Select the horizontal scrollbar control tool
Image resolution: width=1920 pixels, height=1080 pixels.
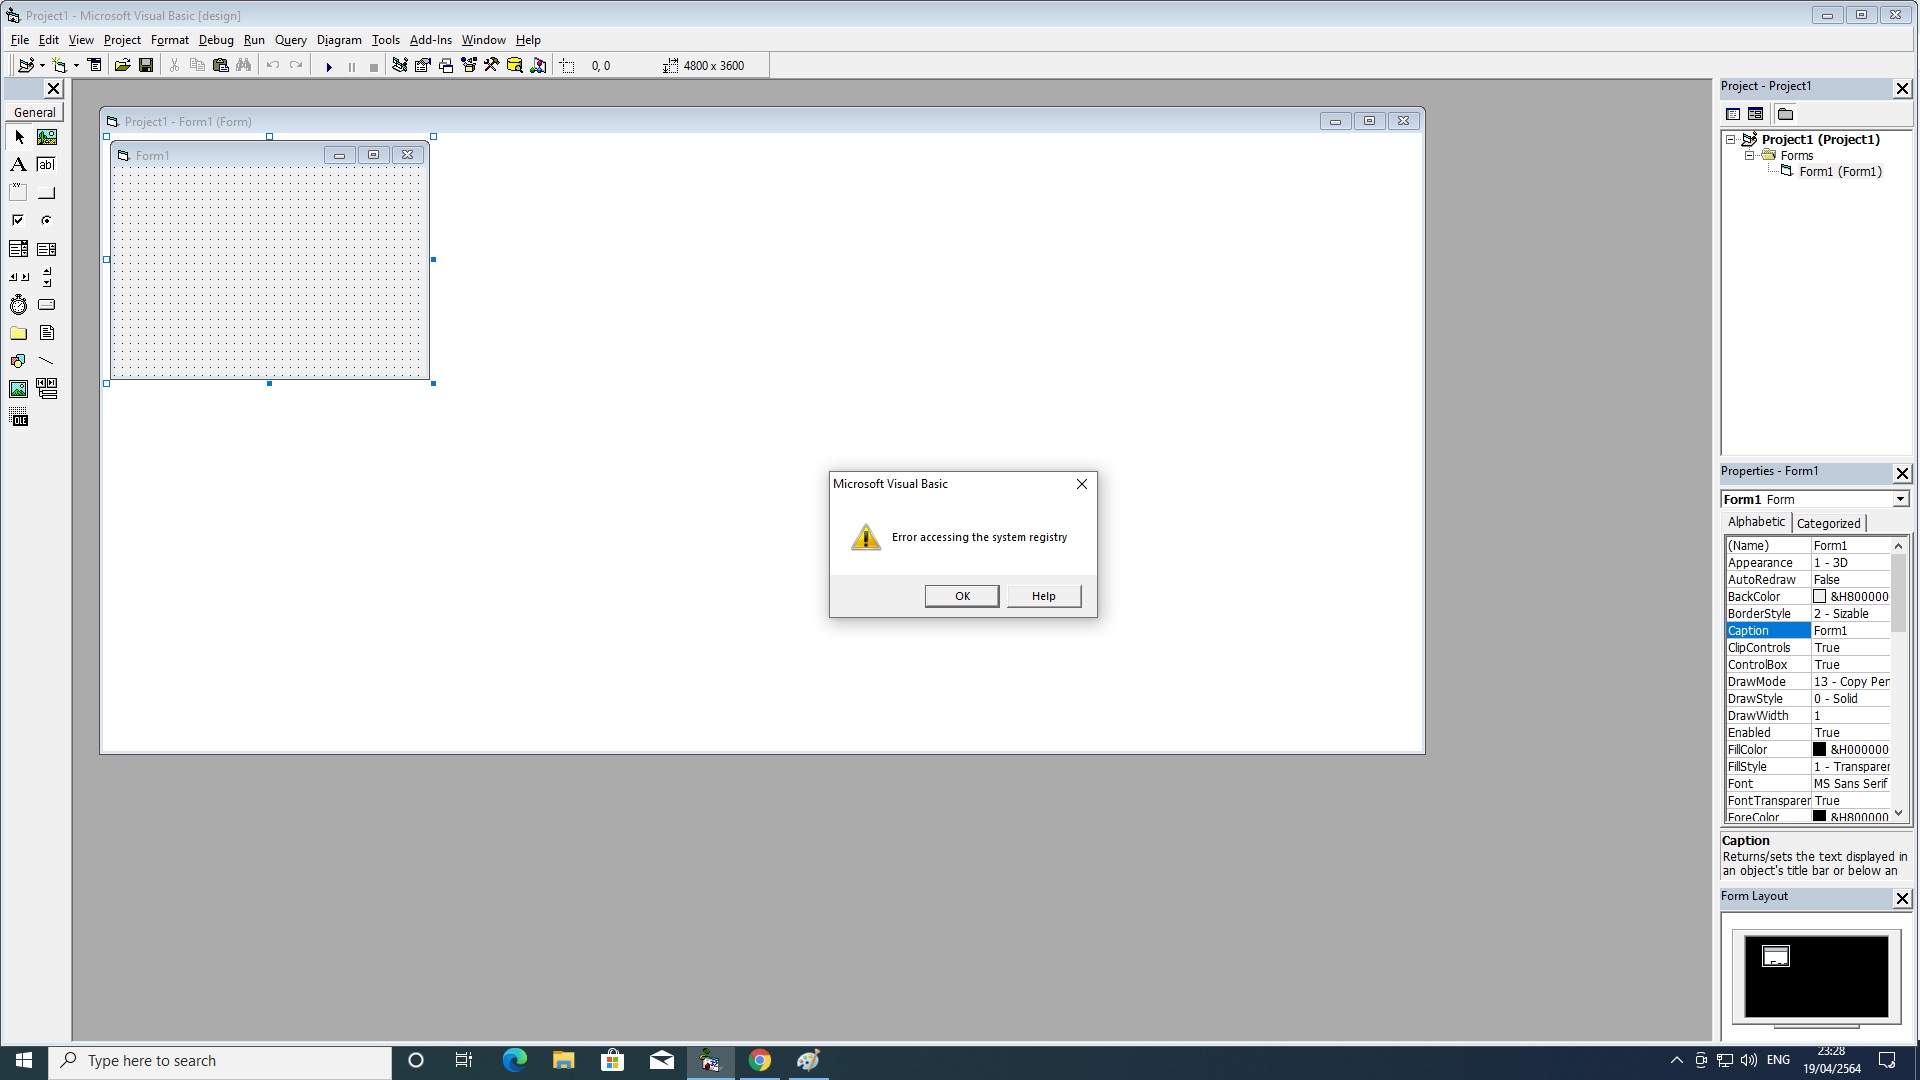pyautogui.click(x=19, y=277)
